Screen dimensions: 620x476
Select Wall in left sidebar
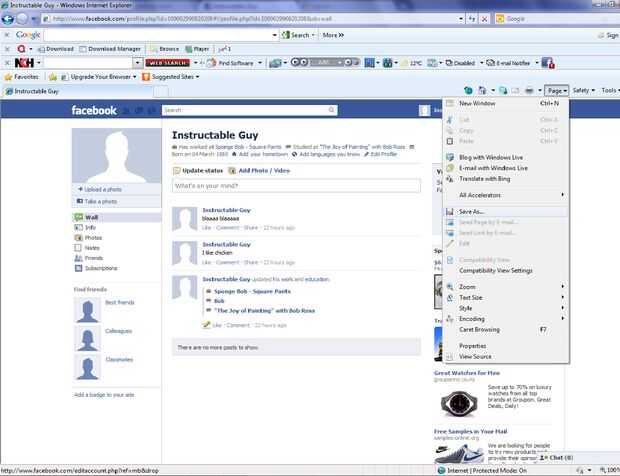[117, 217]
